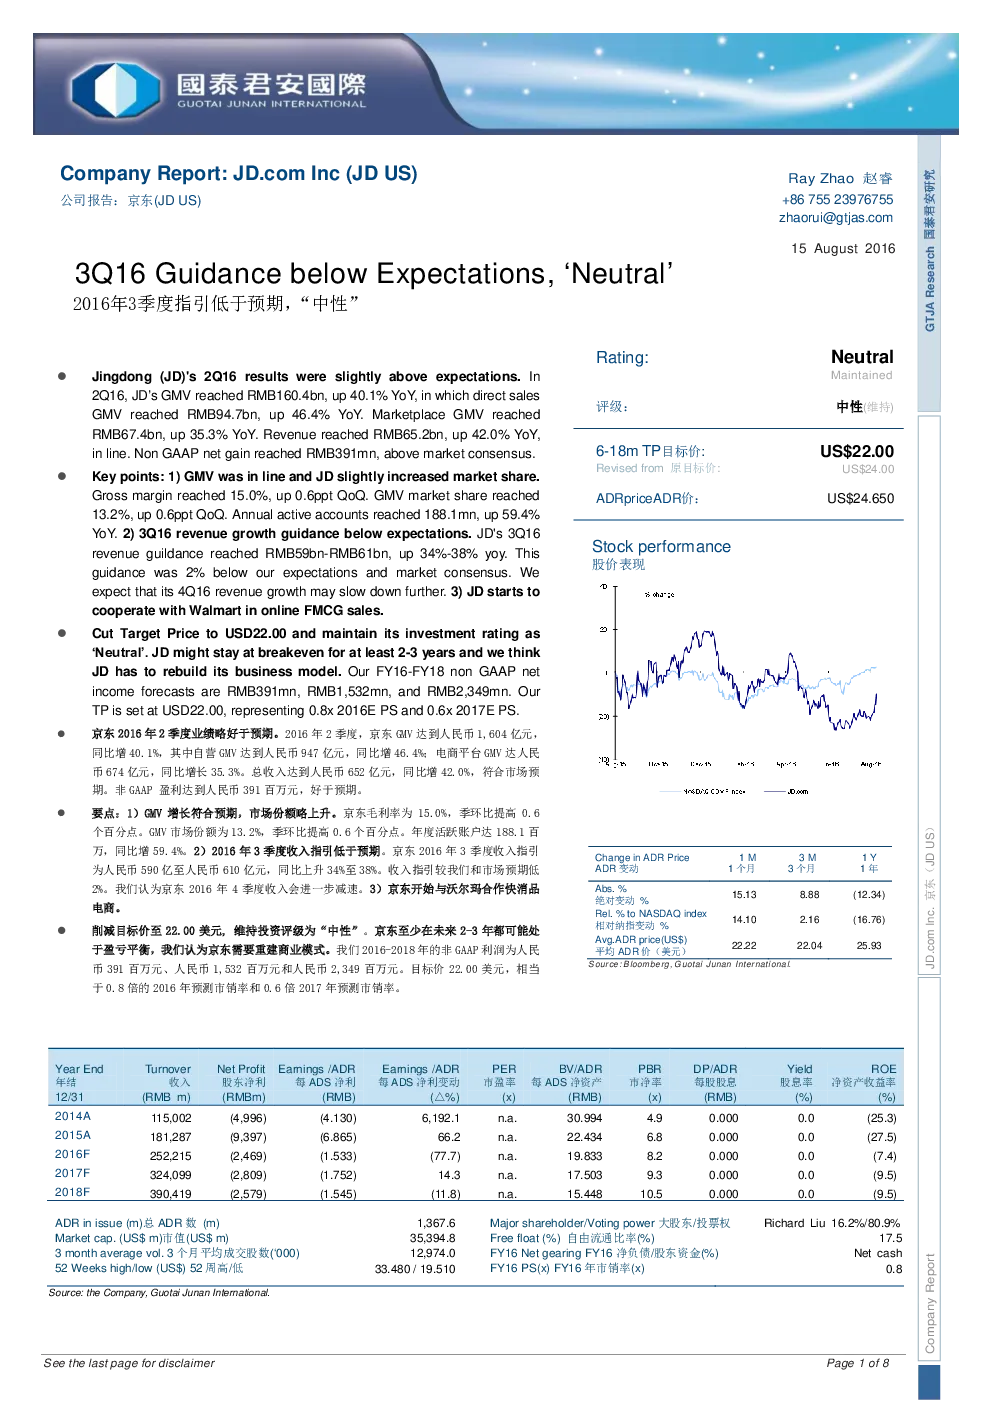
Task: Select the 2018F row label
Action: (72, 1192)
